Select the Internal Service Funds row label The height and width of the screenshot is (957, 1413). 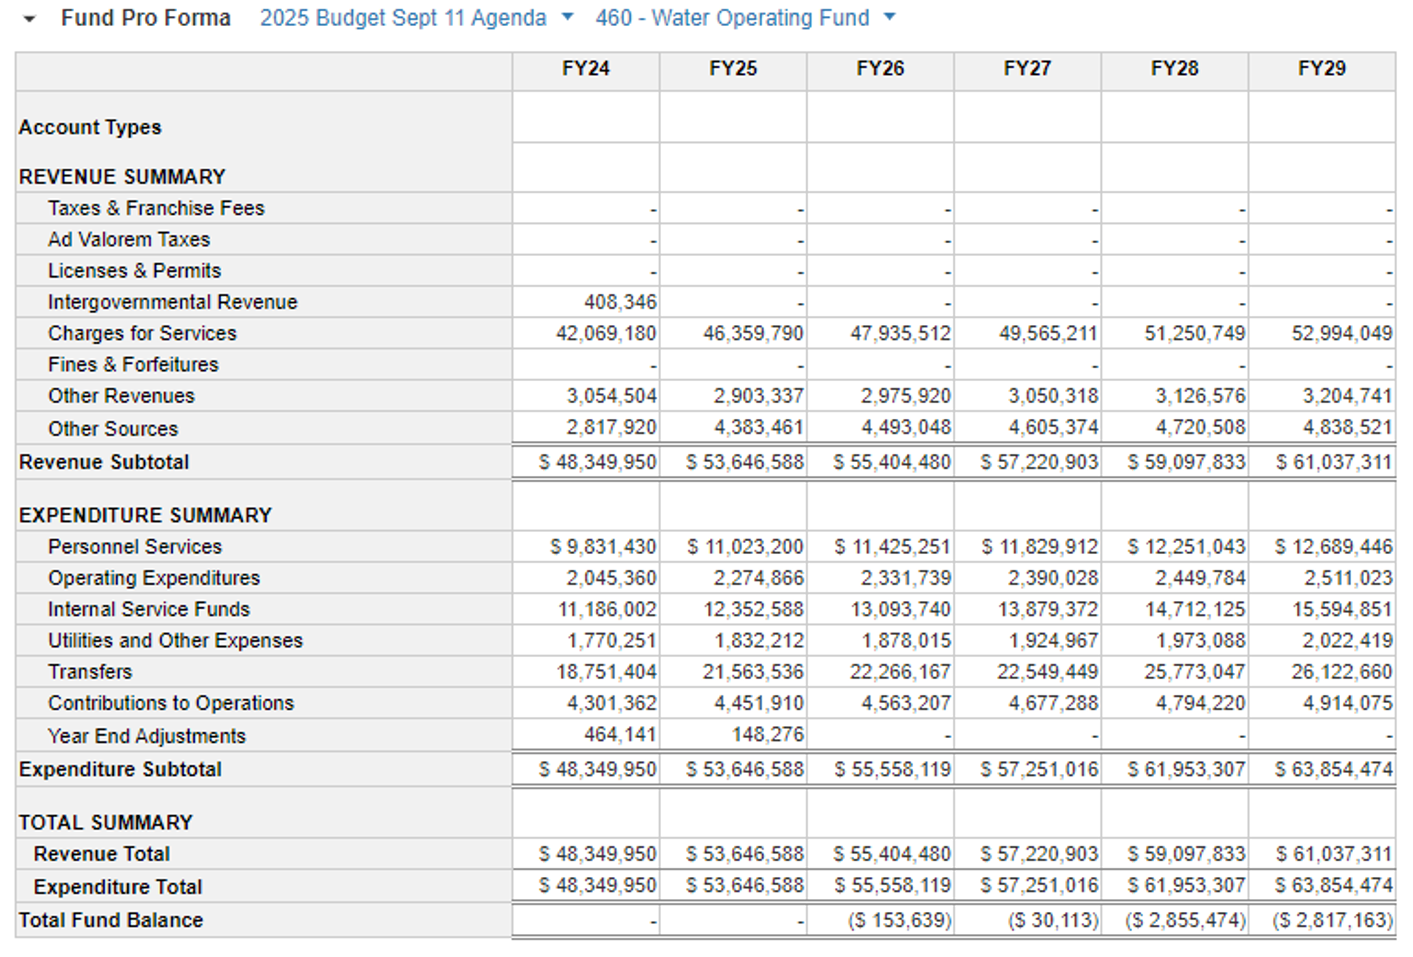(149, 609)
